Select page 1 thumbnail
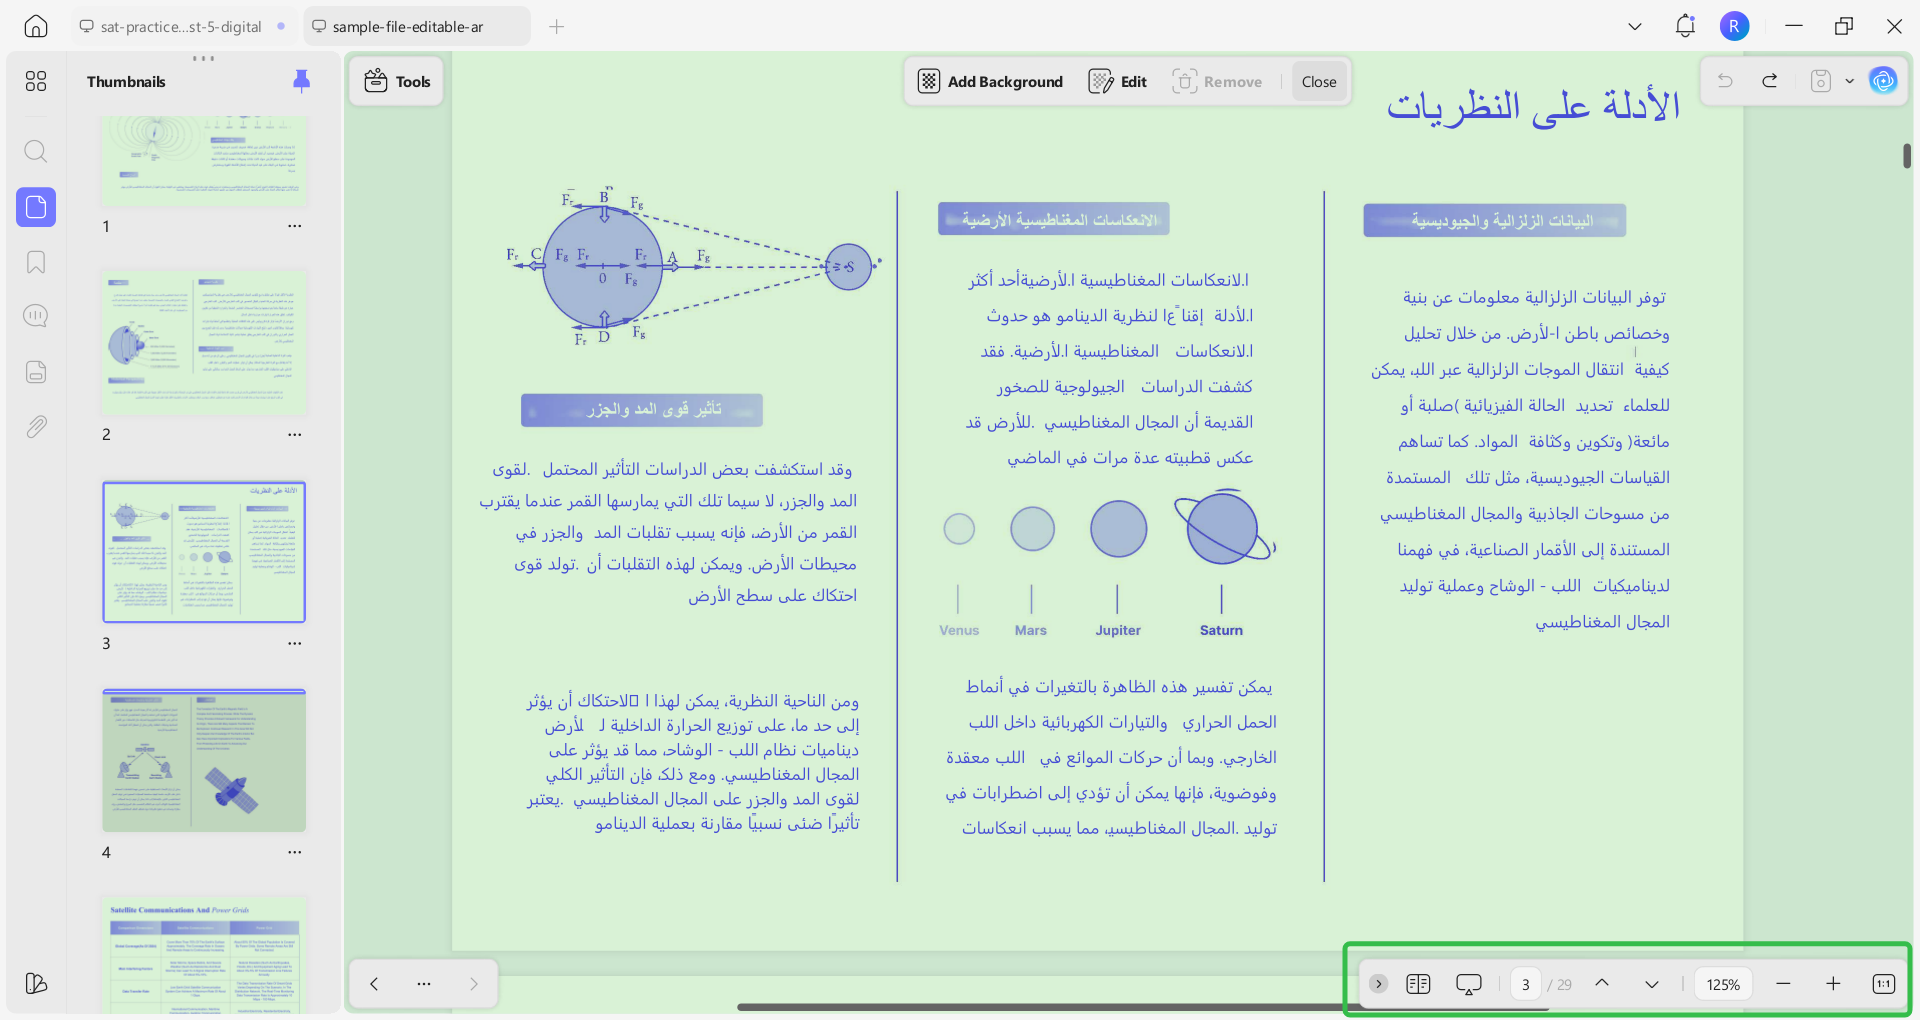Viewport: 1920px width, 1020px height. 204,160
